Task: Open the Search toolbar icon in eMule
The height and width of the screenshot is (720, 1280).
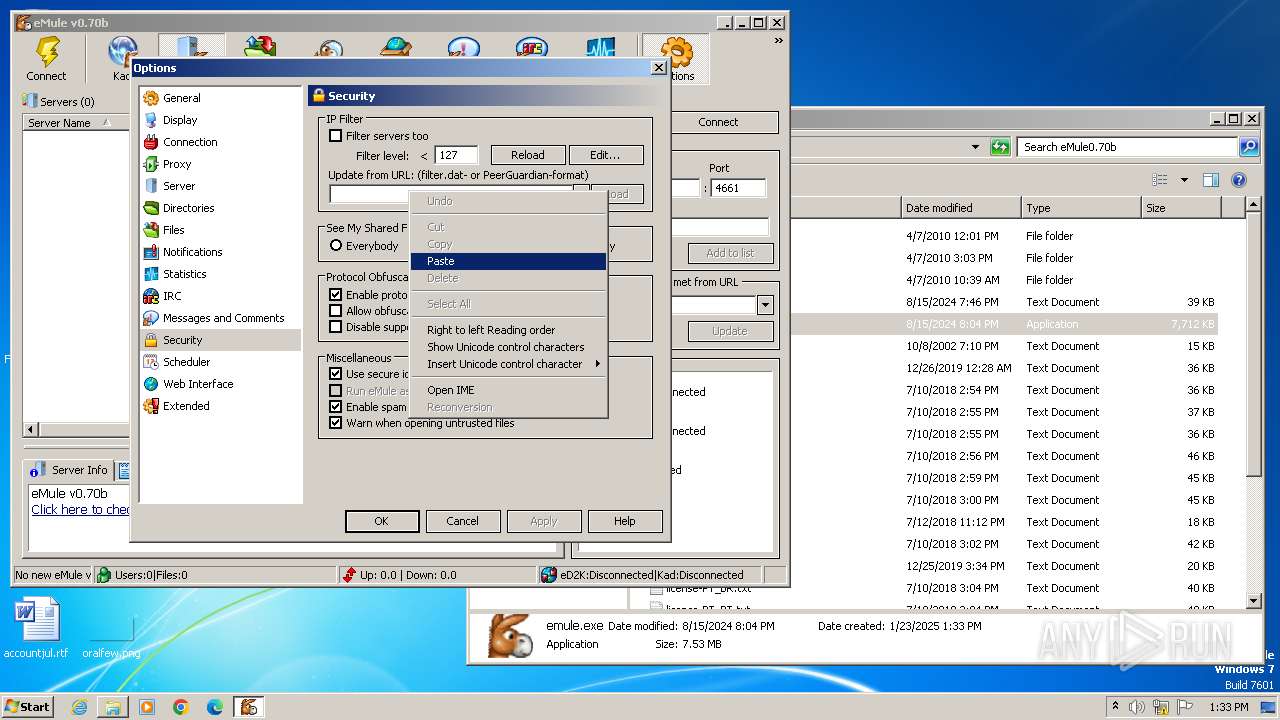Action: [327, 49]
